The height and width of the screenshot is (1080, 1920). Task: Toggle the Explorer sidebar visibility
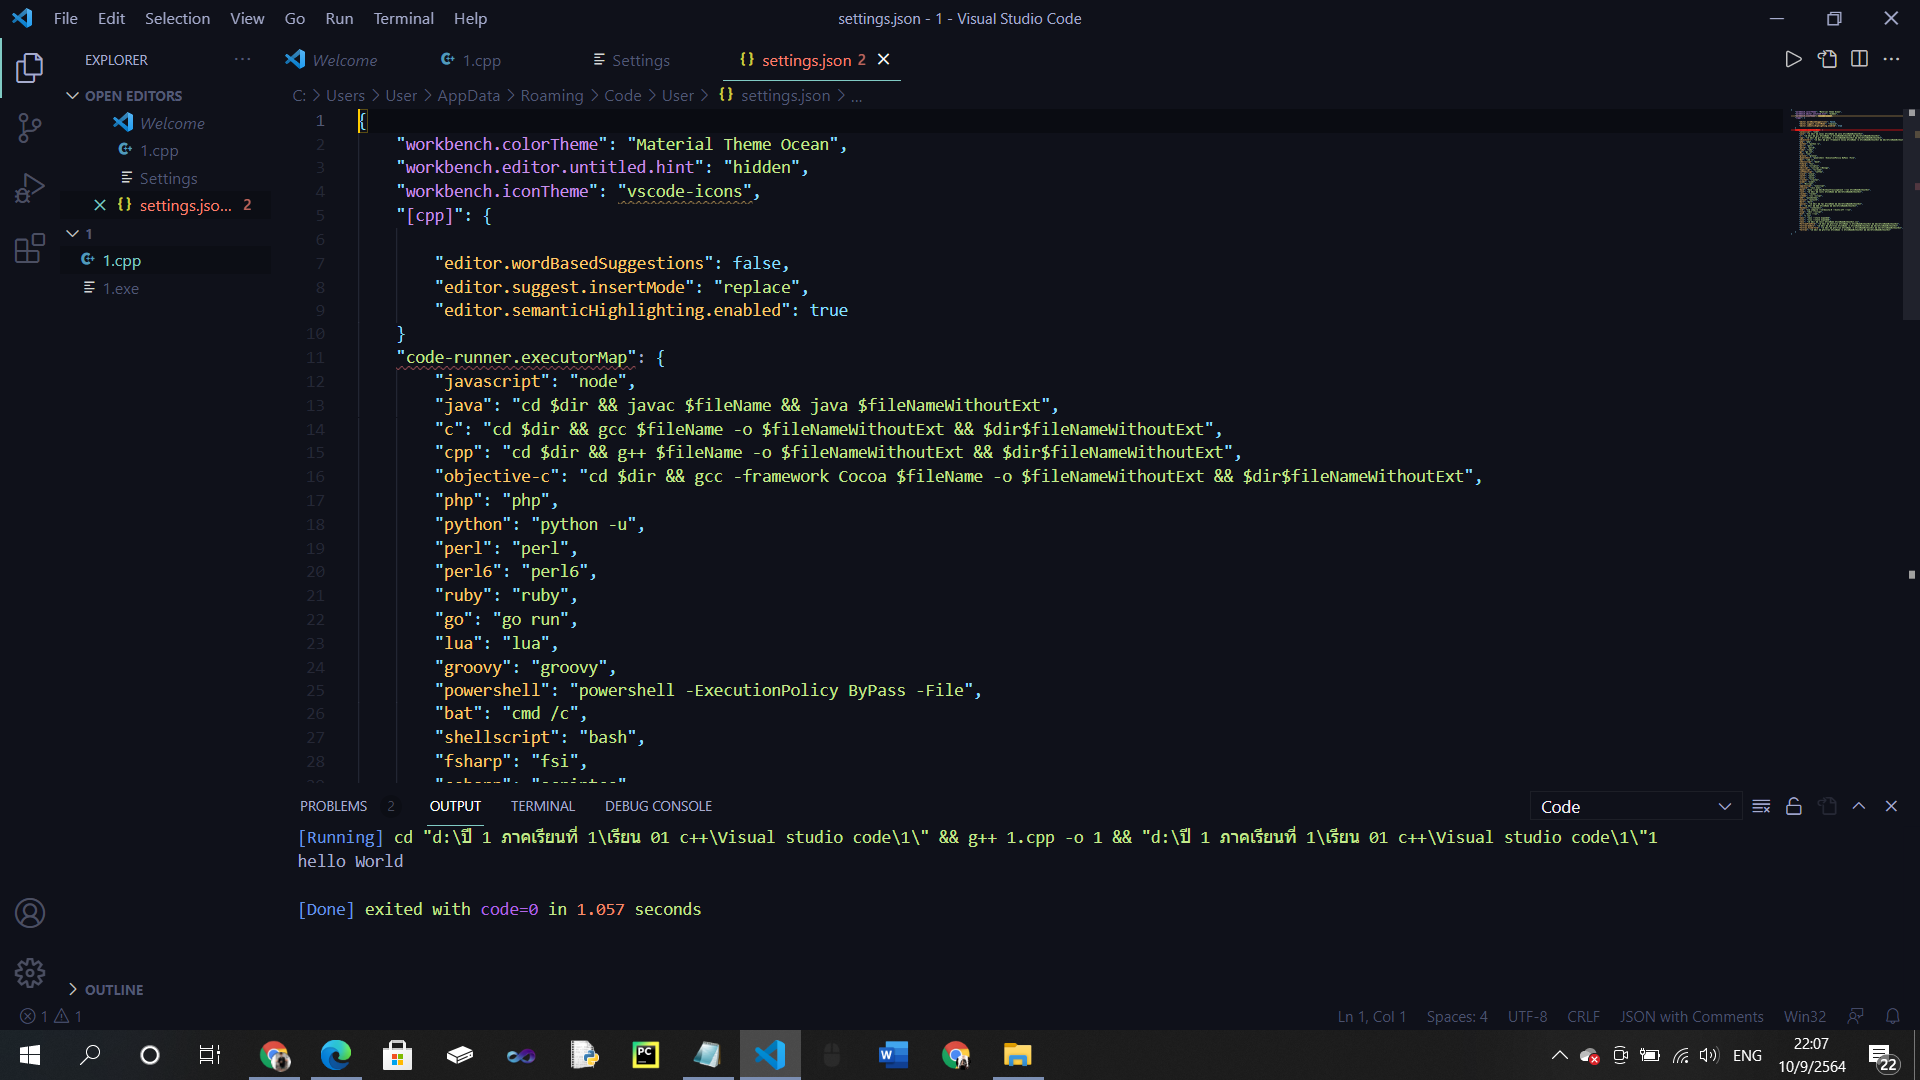(x=30, y=68)
